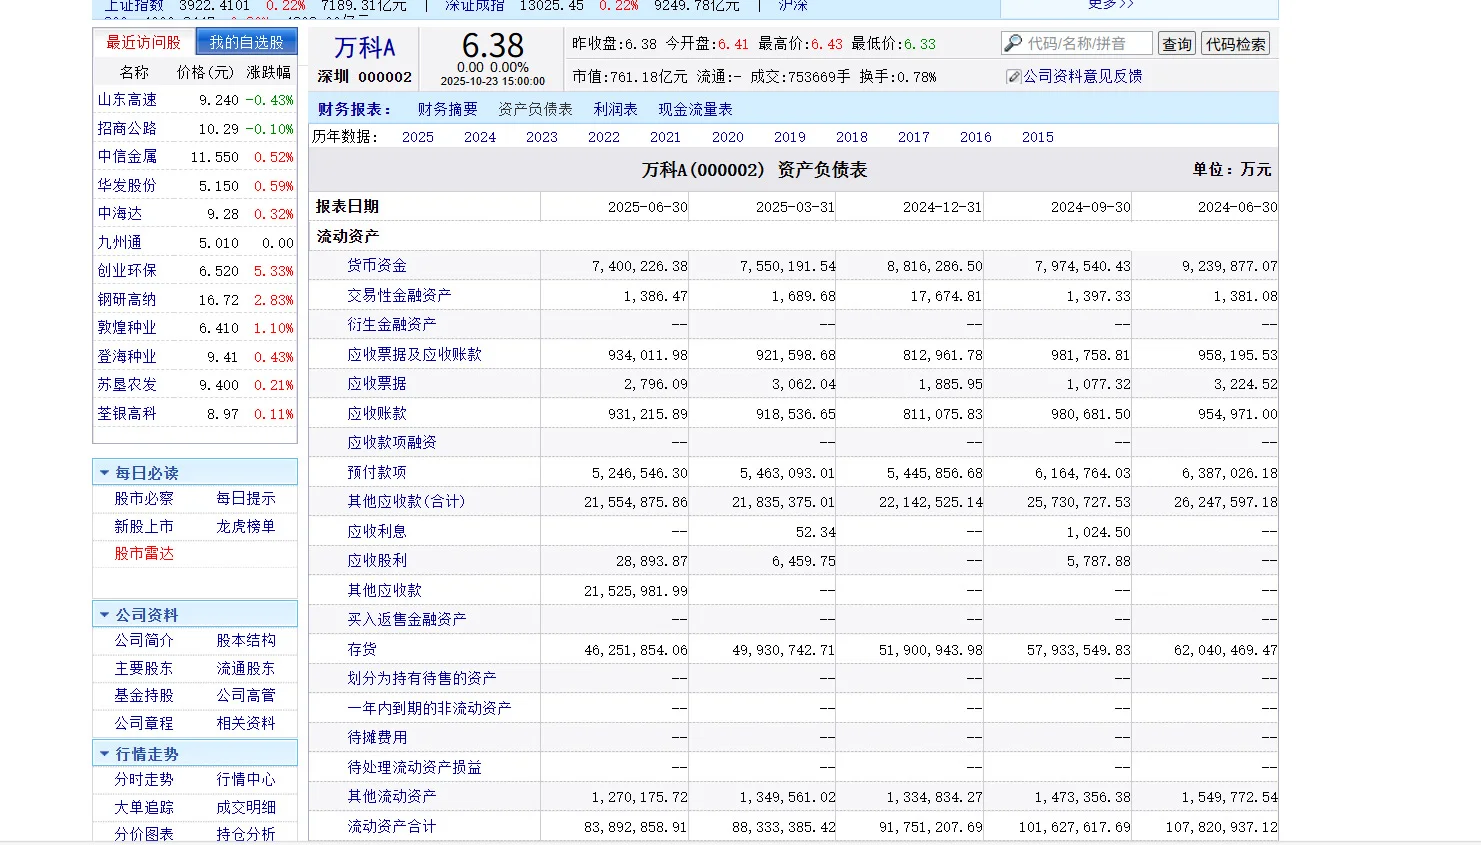Open 新股上市 link
The width and height of the screenshot is (1481, 845).
[144, 526]
